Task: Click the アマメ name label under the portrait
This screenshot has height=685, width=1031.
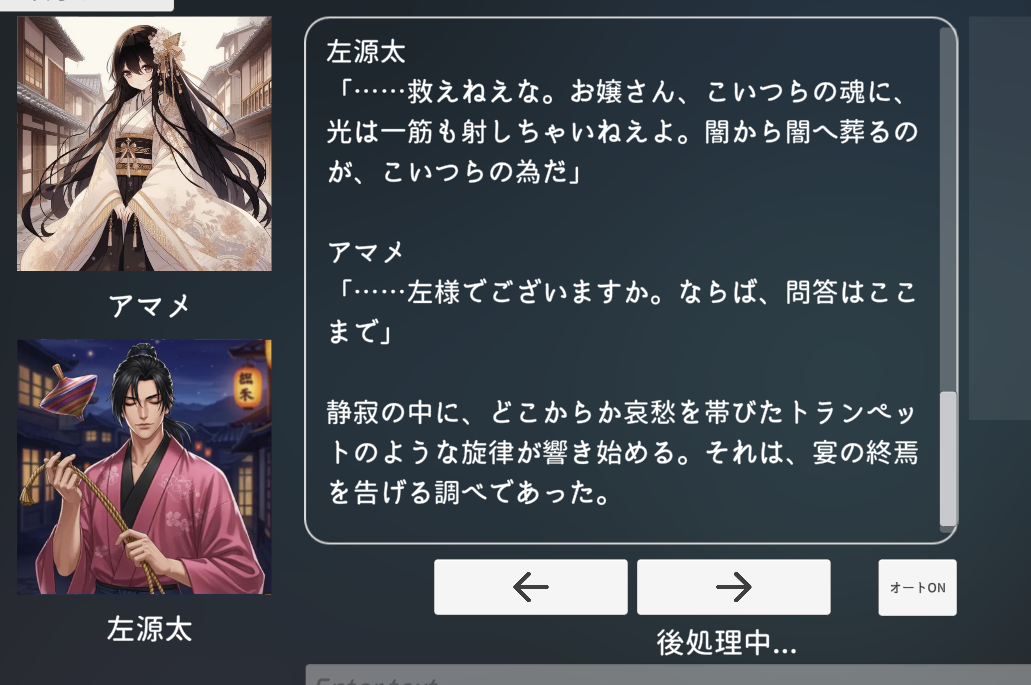Action: click(149, 306)
